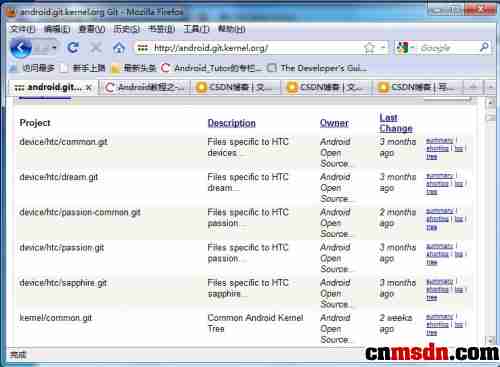Open the device/htc/common.git project
The image size is (500, 367).
(64, 142)
